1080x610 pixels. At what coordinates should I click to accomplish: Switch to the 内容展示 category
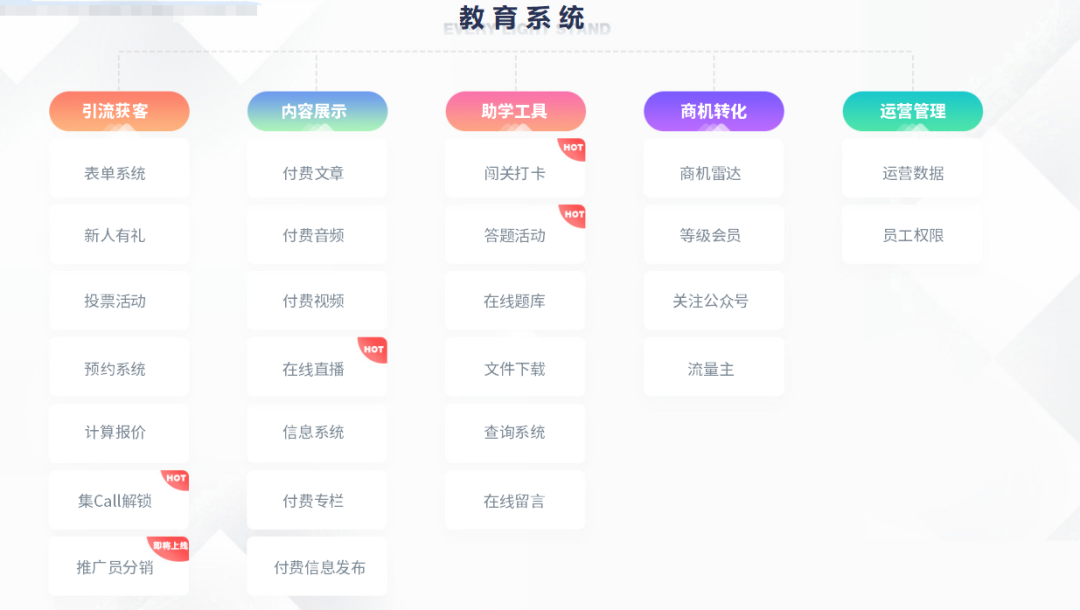pyautogui.click(x=317, y=111)
